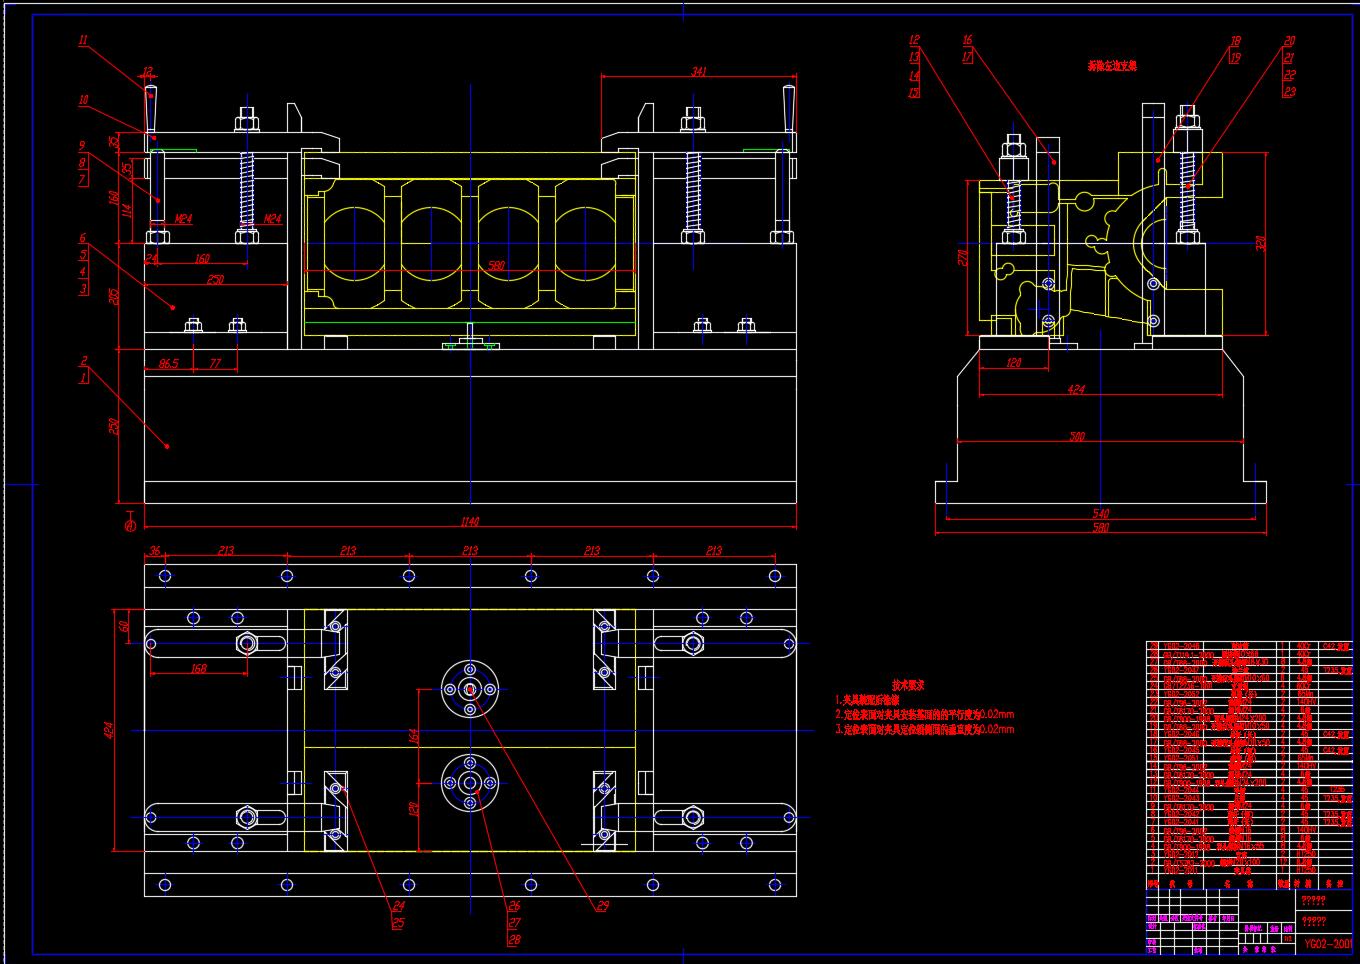Select part balloon number 8

[82, 162]
